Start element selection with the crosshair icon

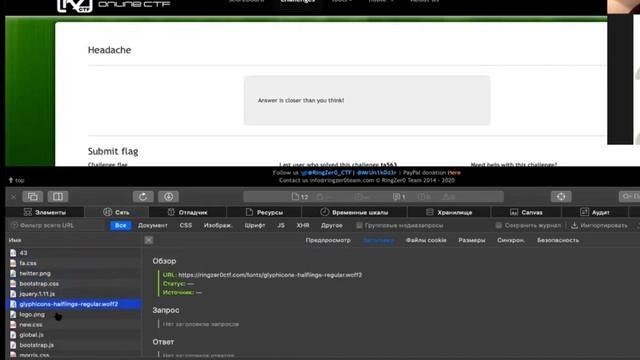point(561,197)
